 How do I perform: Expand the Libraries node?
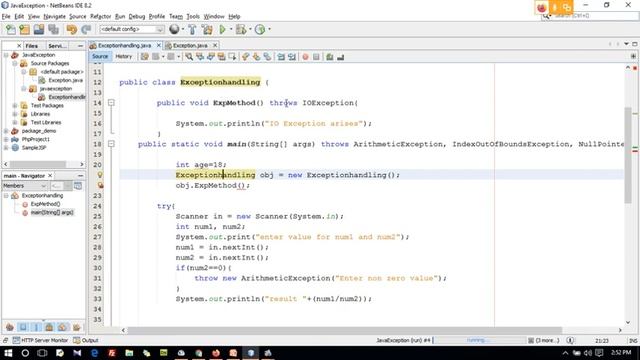tap(15, 114)
